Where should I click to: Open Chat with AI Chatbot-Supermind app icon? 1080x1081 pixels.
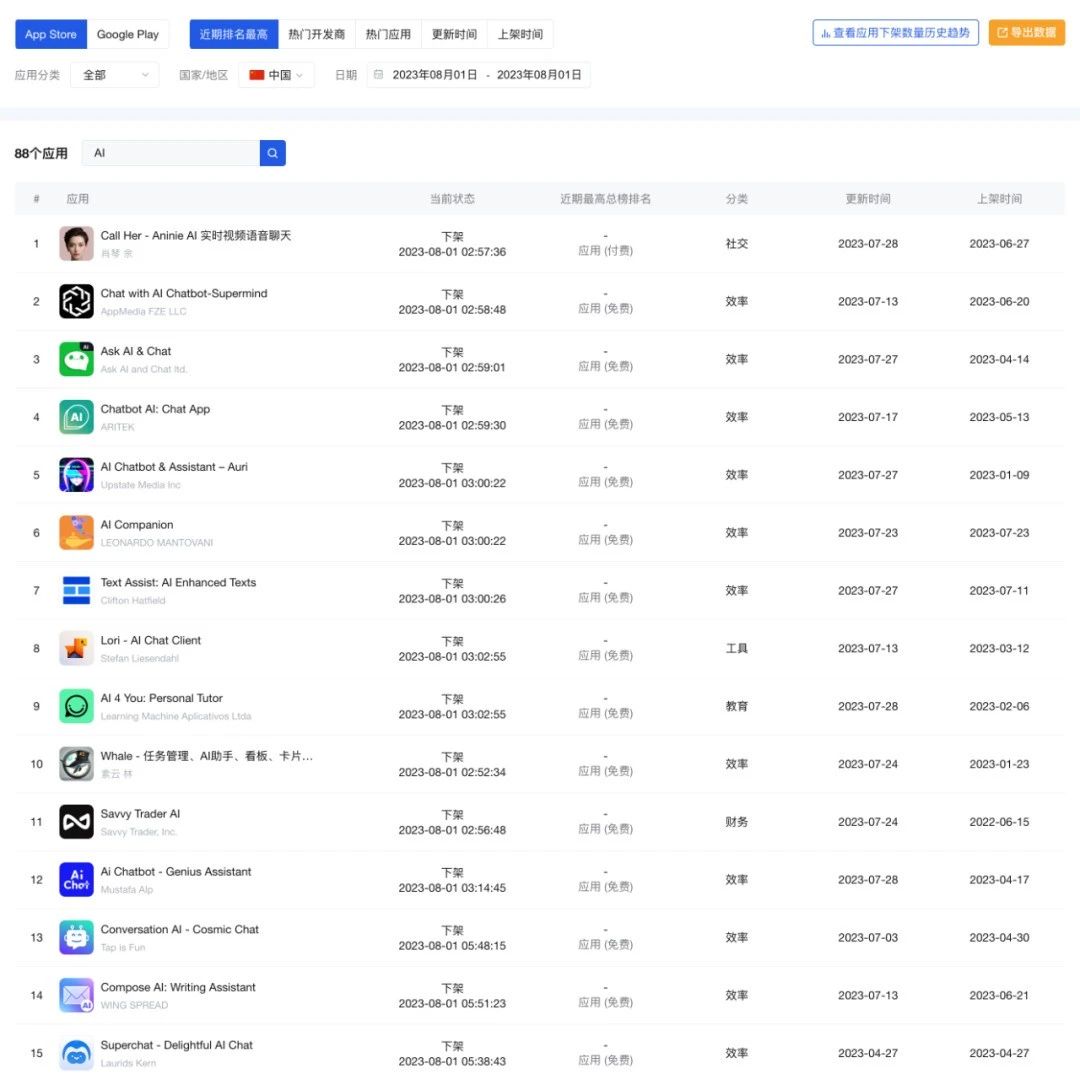coord(77,301)
